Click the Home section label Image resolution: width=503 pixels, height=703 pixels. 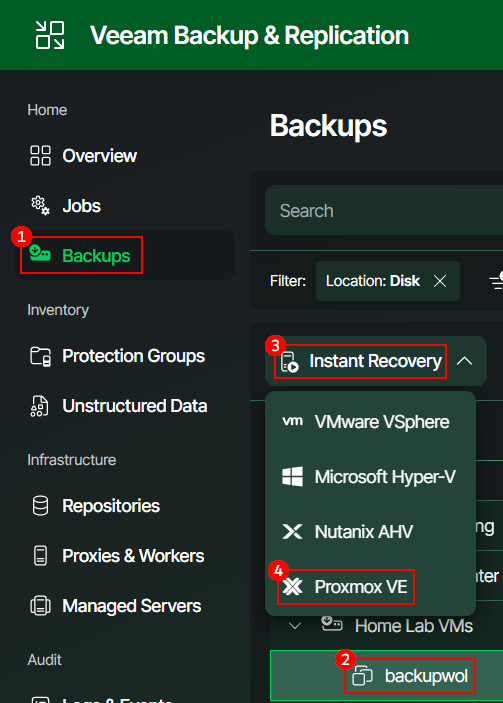[x=47, y=110]
